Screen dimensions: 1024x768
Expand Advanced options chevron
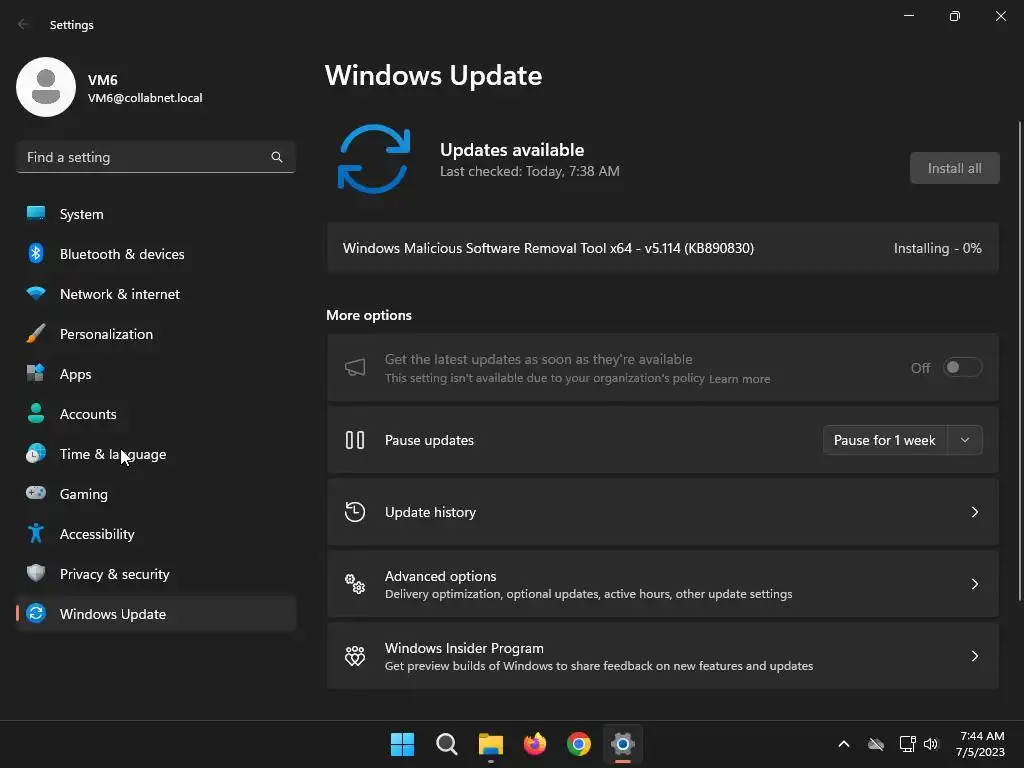click(974, 584)
